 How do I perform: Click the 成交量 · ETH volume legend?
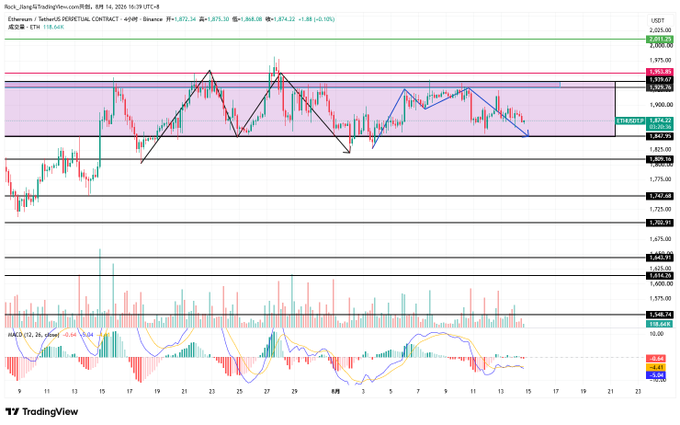[x=24, y=27]
